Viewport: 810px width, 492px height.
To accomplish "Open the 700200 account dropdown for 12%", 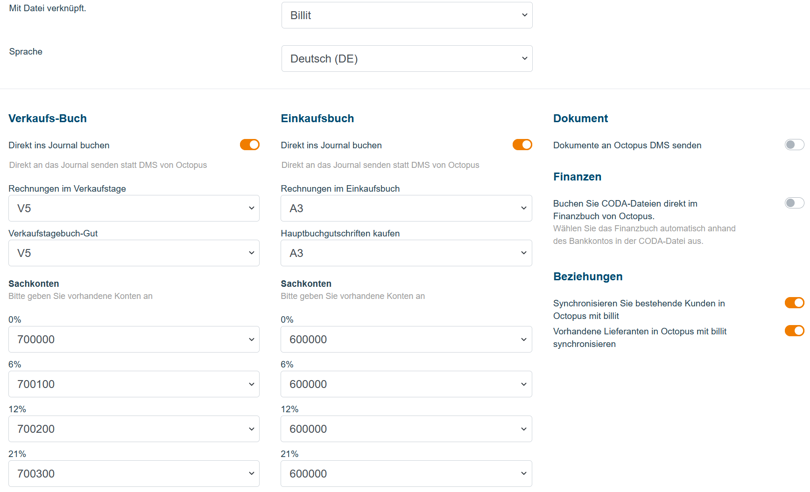I will [134, 429].
